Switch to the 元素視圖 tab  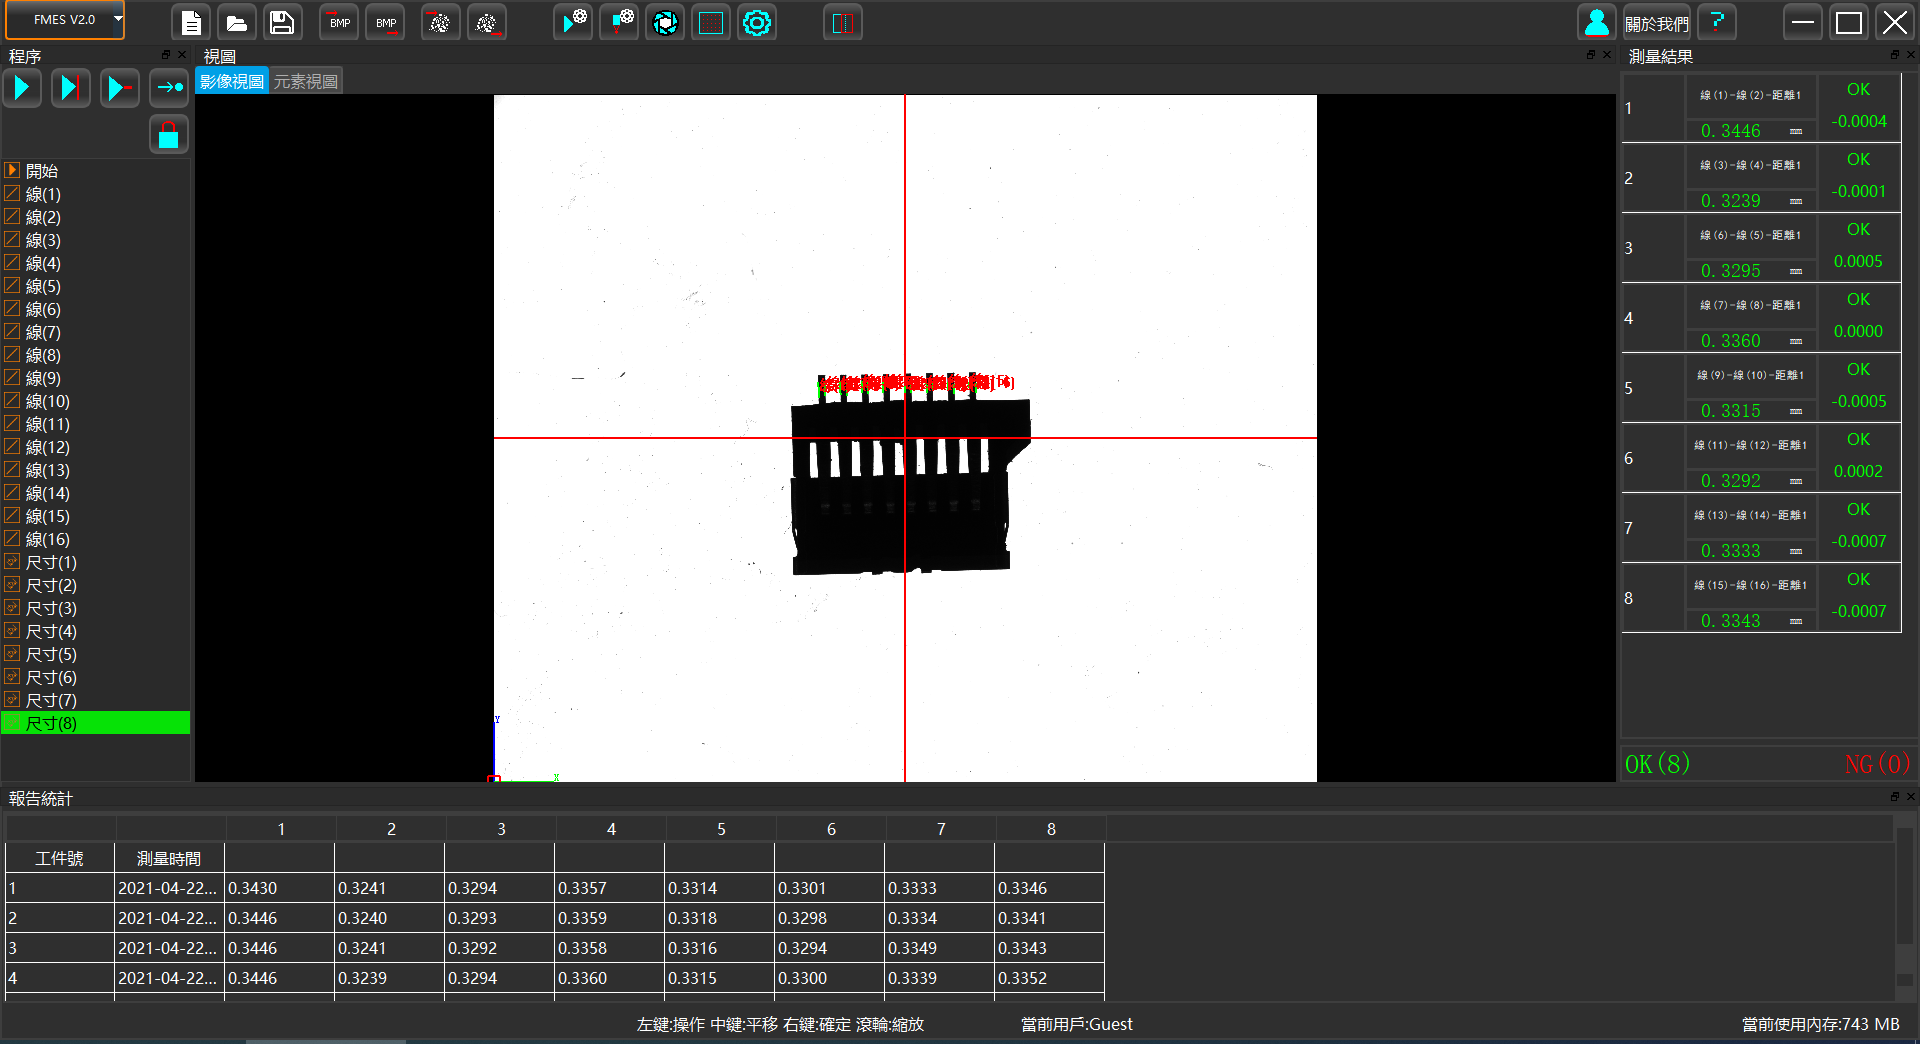[x=306, y=82]
